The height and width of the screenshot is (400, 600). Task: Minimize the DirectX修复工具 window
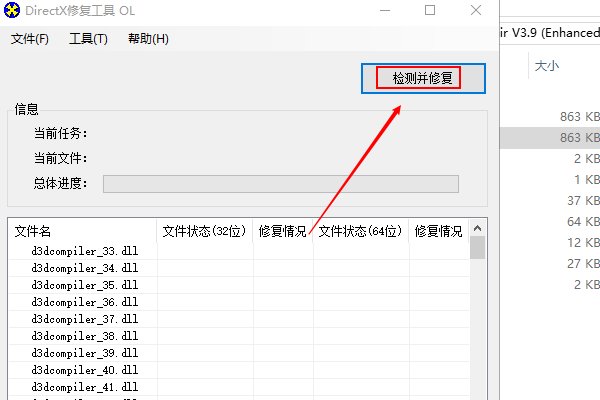[x=385, y=10]
